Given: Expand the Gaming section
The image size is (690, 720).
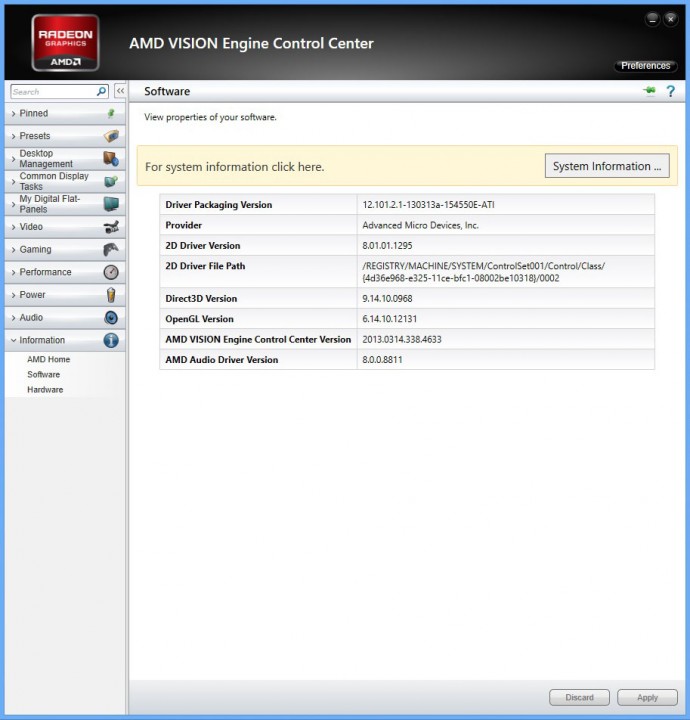Looking at the screenshot, I should pos(65,249).
